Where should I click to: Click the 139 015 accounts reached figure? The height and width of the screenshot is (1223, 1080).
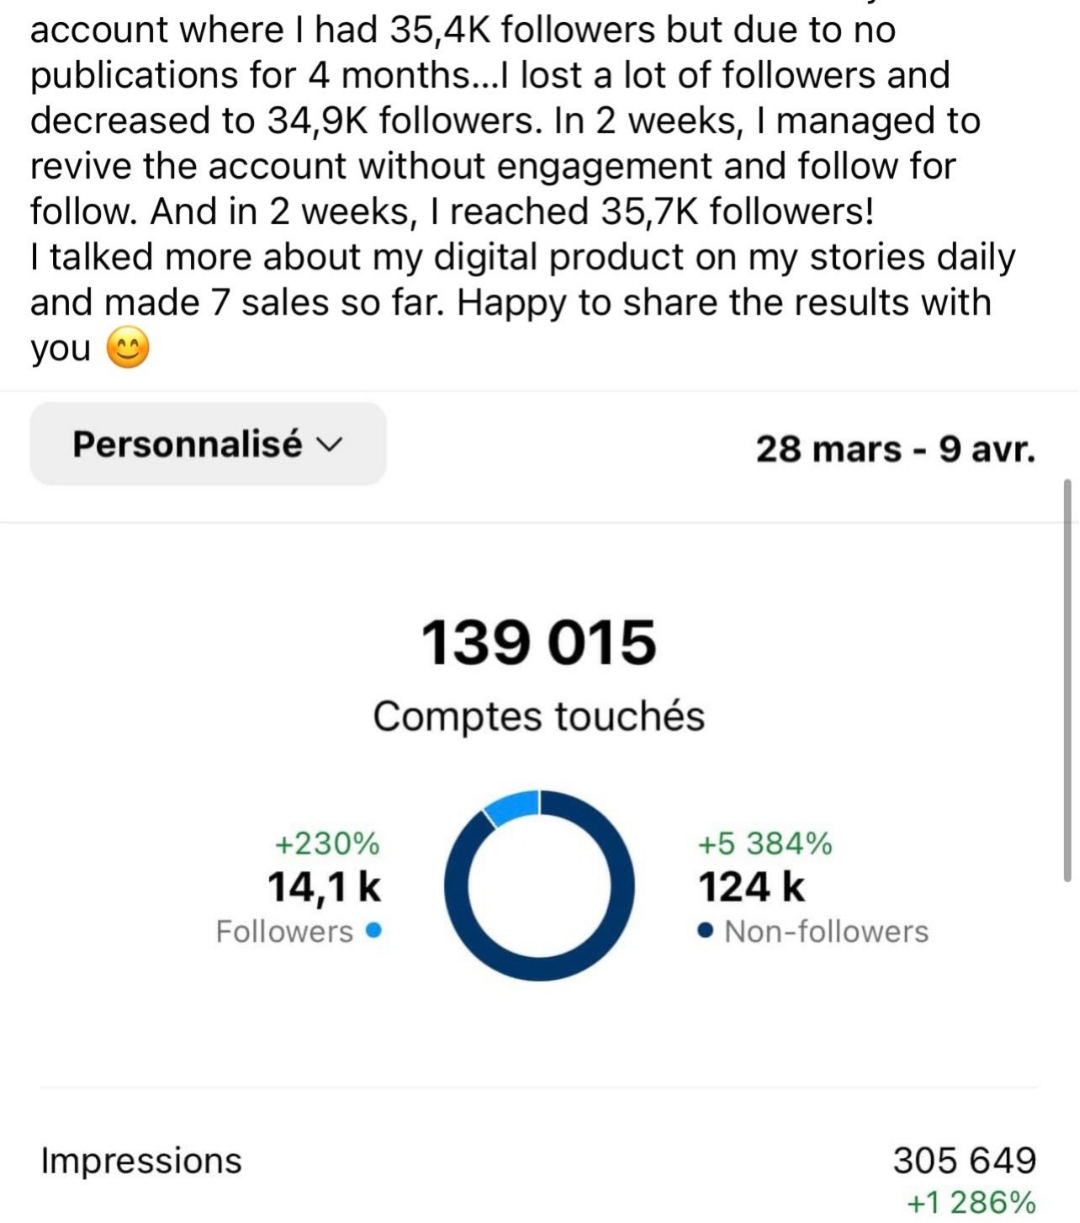point(539,642)
